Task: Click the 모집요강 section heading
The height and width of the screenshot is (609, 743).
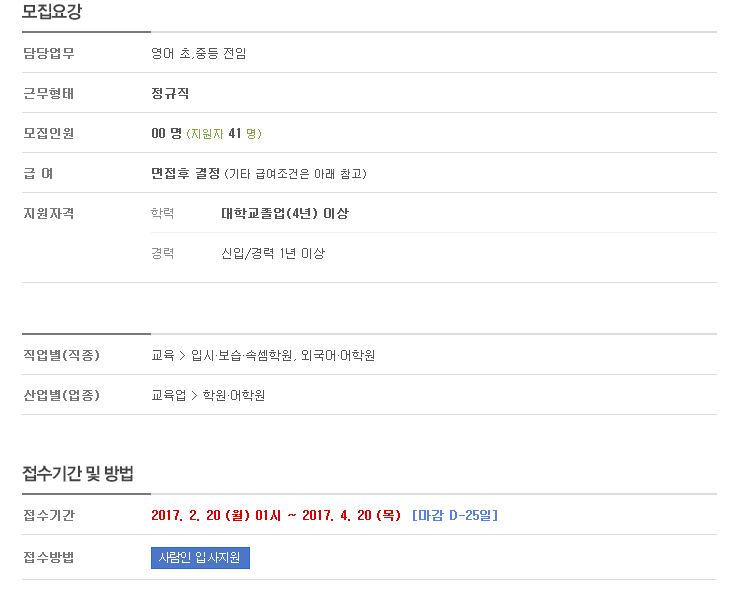Action: (x=52, y=11)
